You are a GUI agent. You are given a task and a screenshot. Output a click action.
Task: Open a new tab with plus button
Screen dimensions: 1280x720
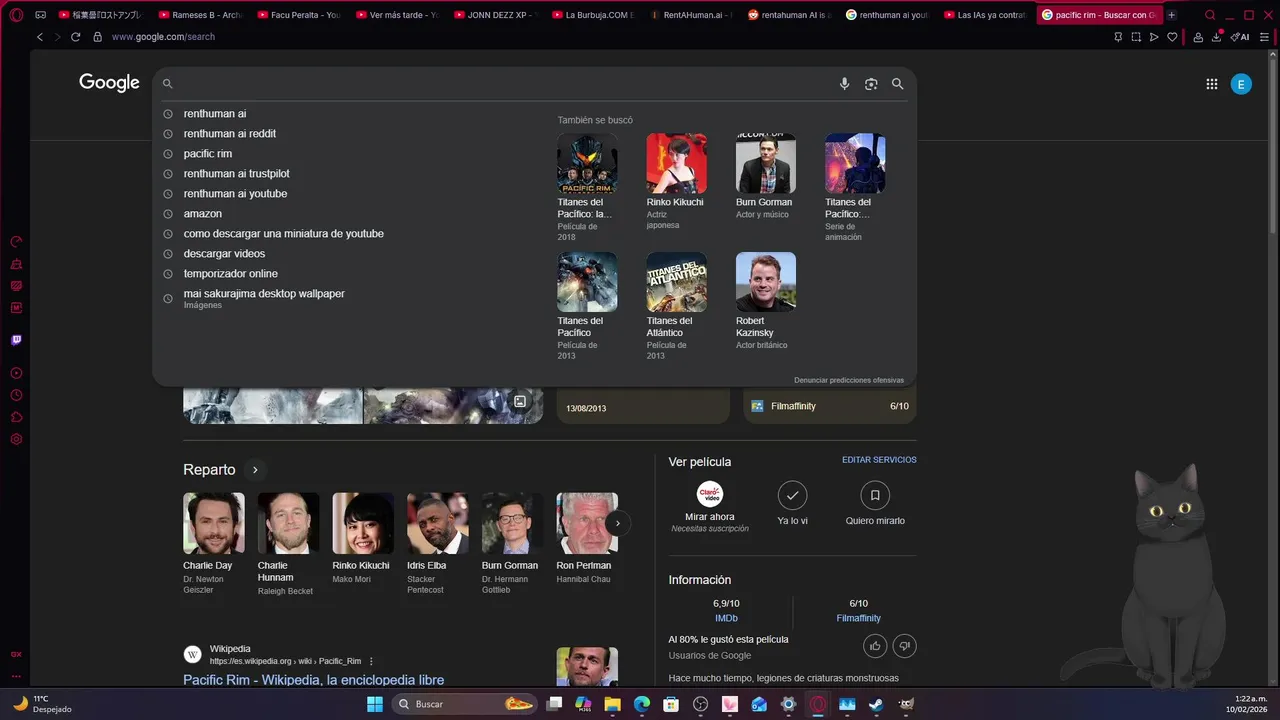pyautogui.click(x=1172, y=15)
